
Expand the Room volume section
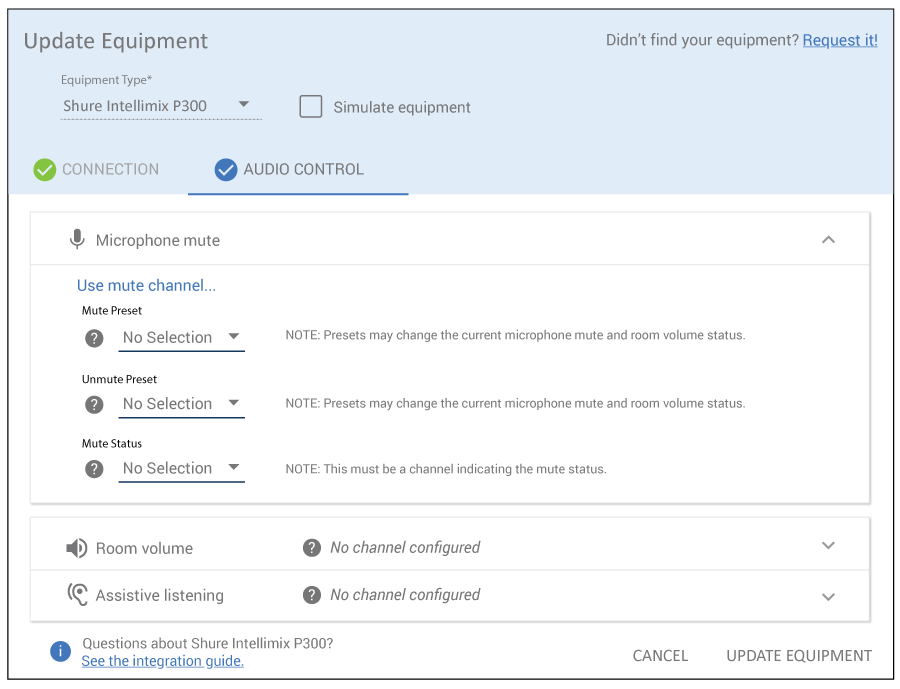[x=828, y=546]
